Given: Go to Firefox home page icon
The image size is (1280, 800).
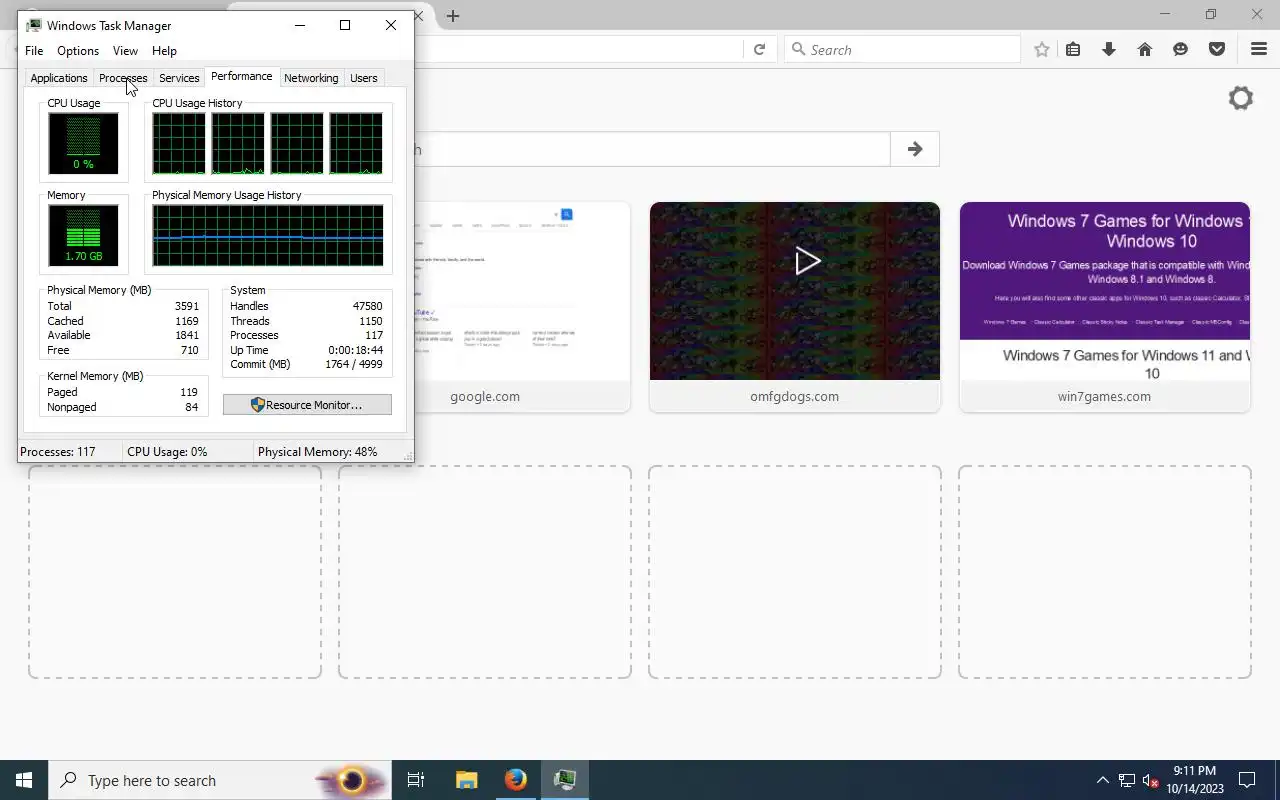Looking at the screenshot, I should coord(1145,49).
